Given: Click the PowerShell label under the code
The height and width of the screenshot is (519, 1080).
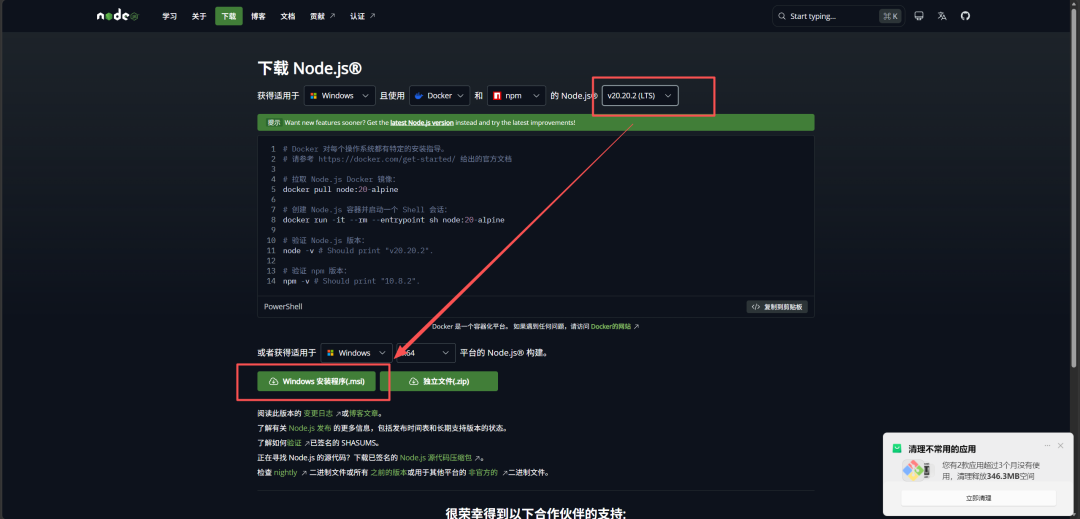Looking at the screenshot, I should tap(283, 307).
